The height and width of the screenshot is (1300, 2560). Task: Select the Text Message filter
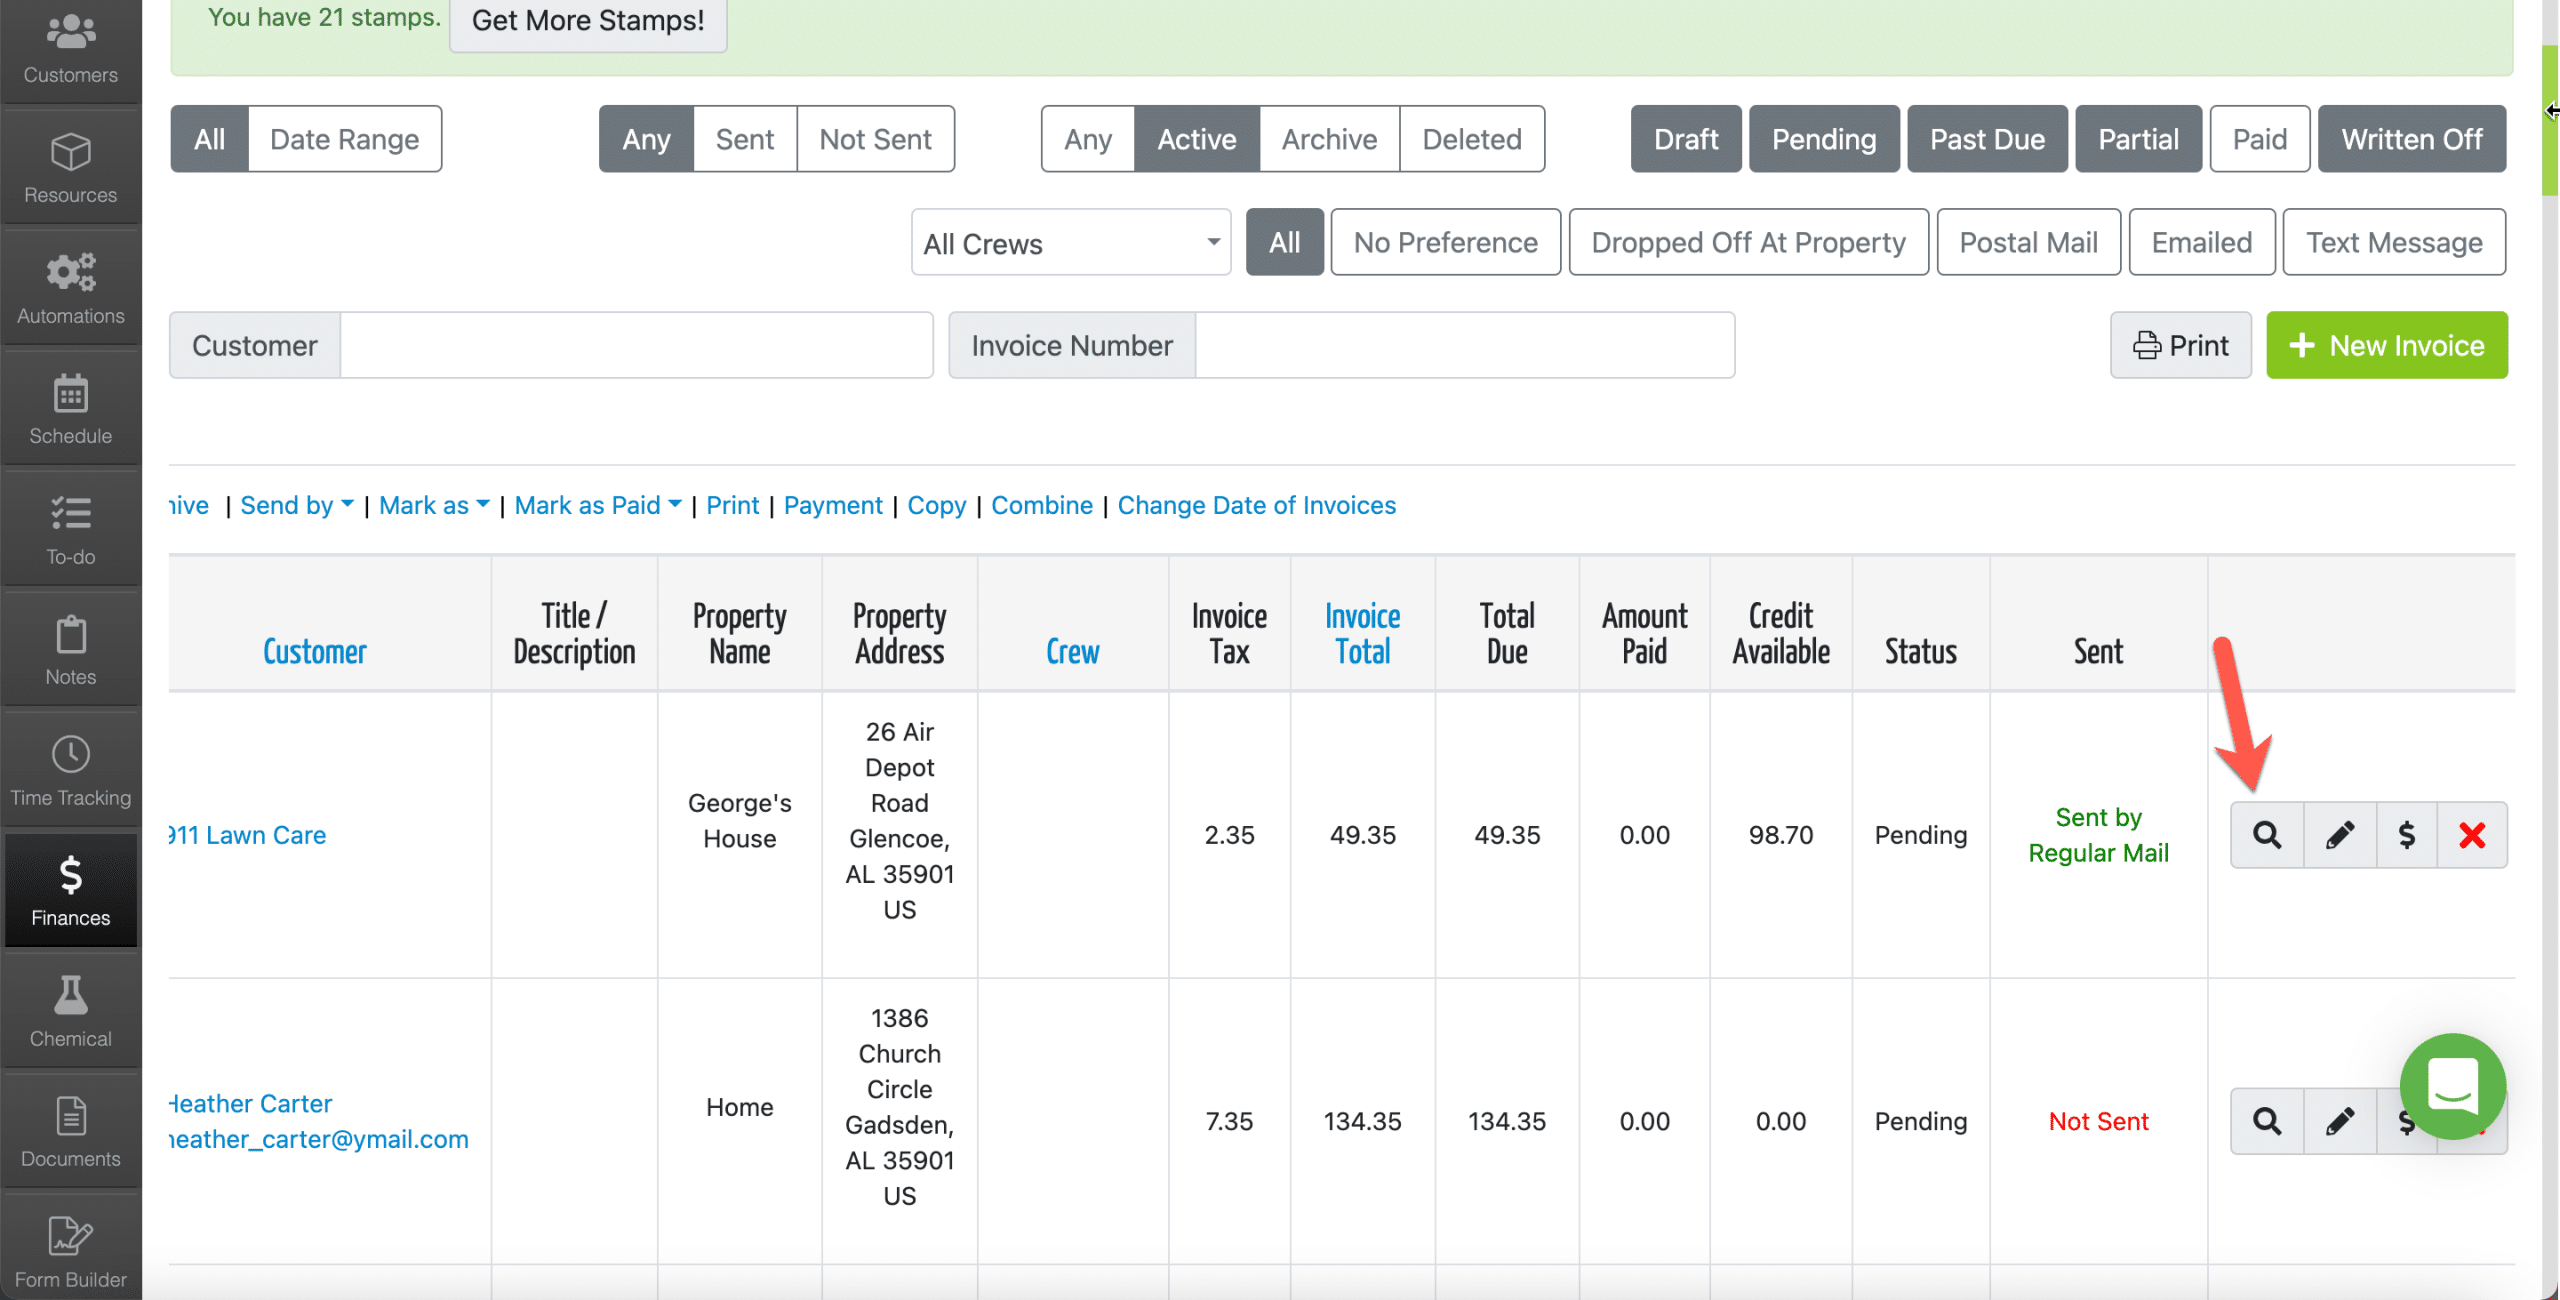point(2394,242)
